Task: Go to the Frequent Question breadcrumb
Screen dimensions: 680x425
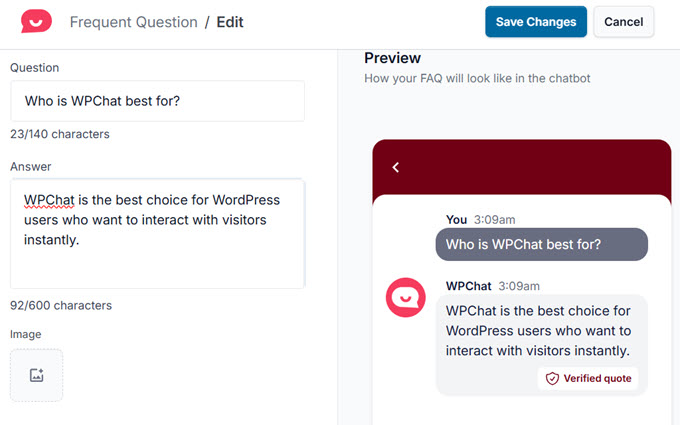Action: (134, 22)
